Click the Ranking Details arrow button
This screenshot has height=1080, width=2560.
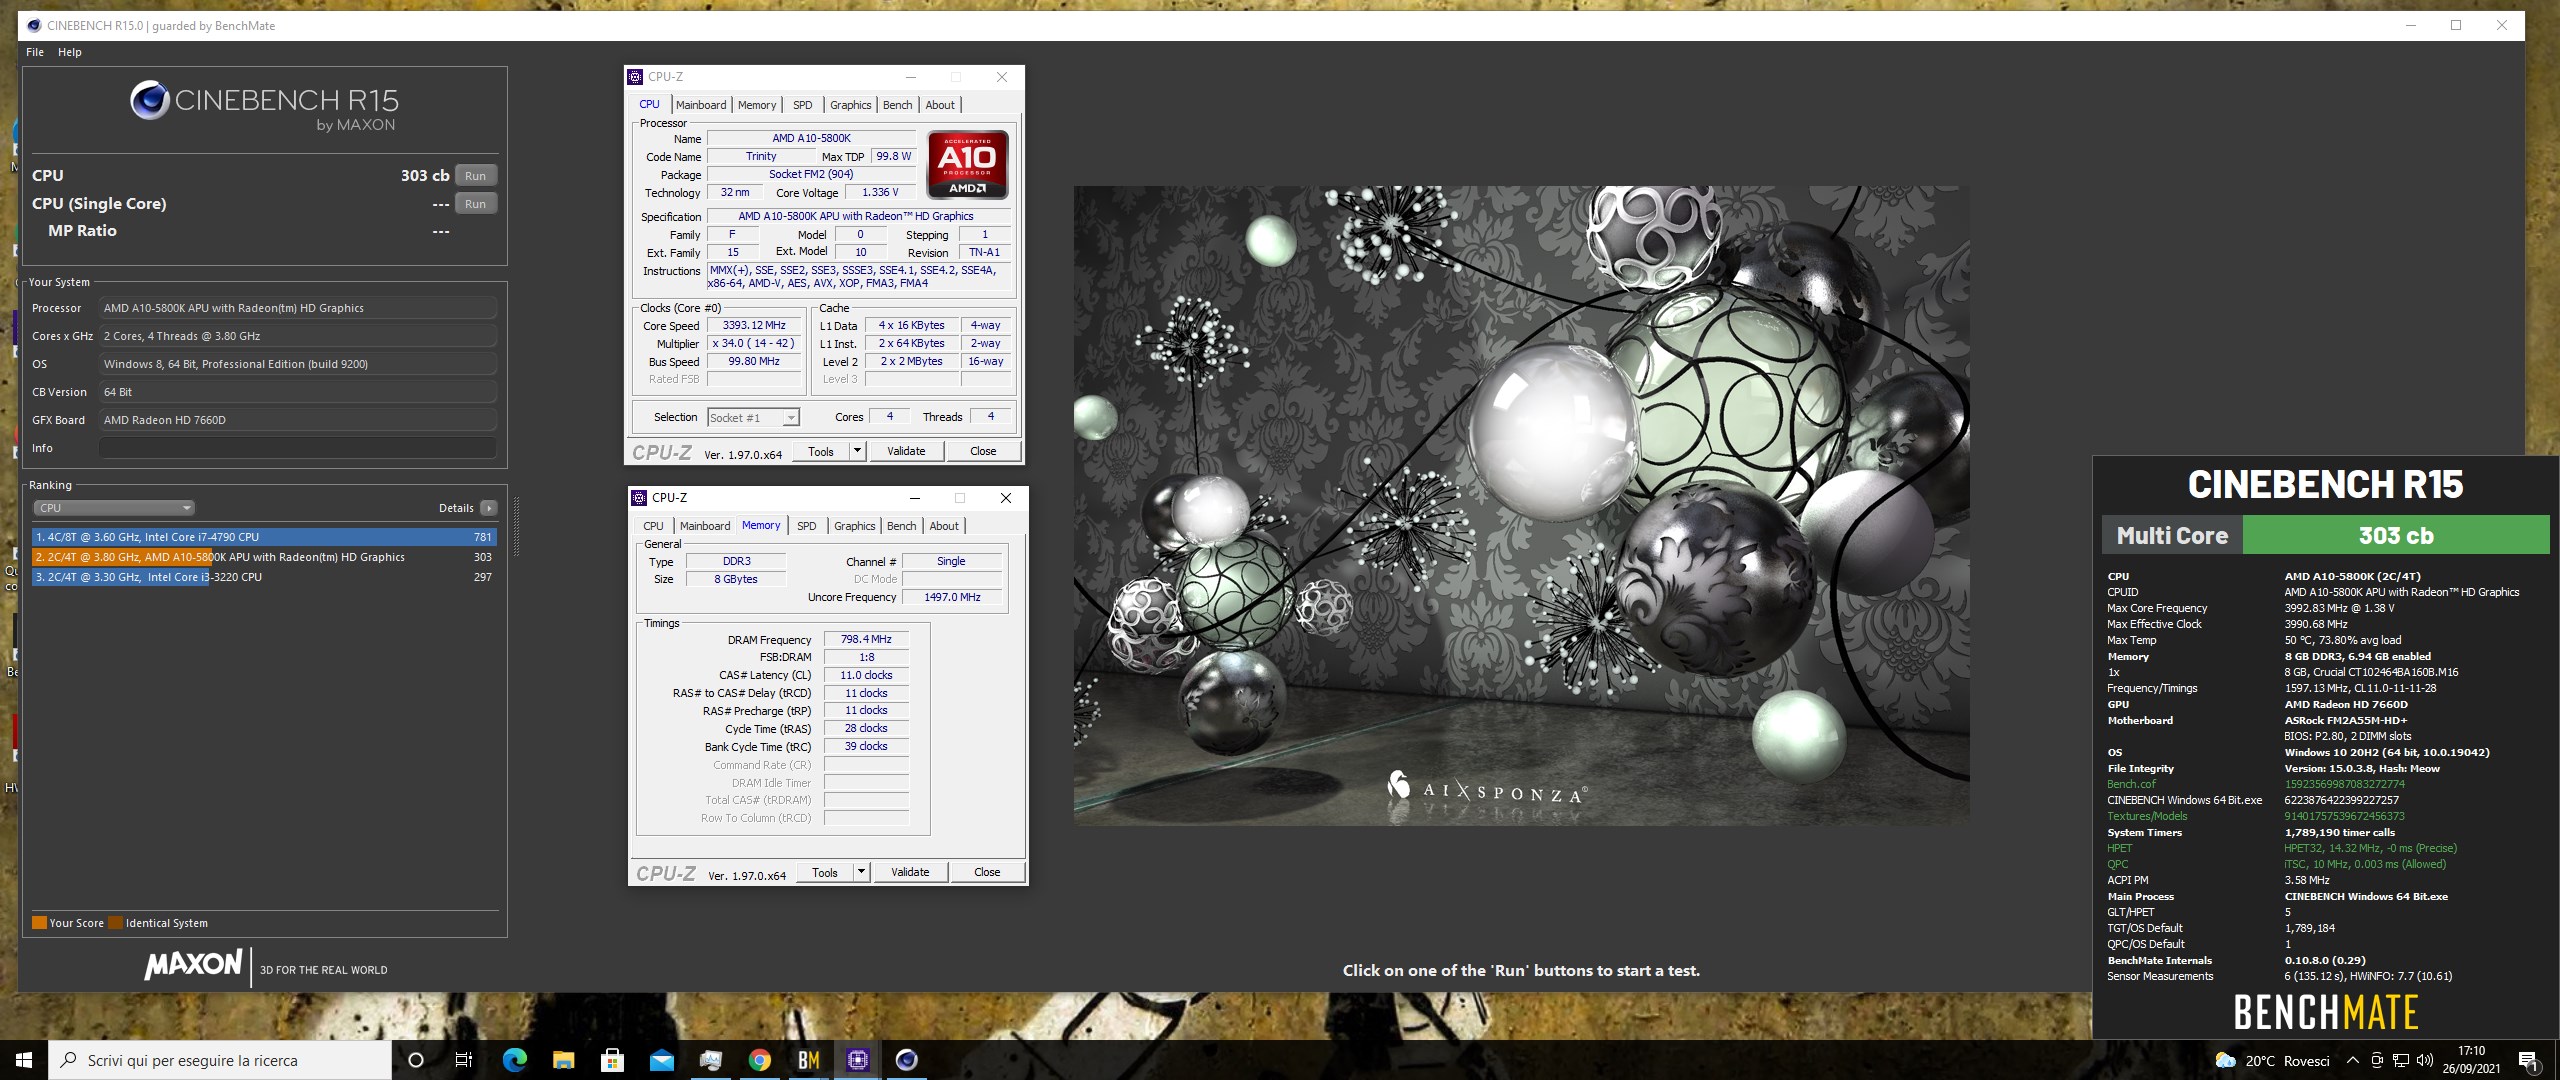click(x=488, y=508)
